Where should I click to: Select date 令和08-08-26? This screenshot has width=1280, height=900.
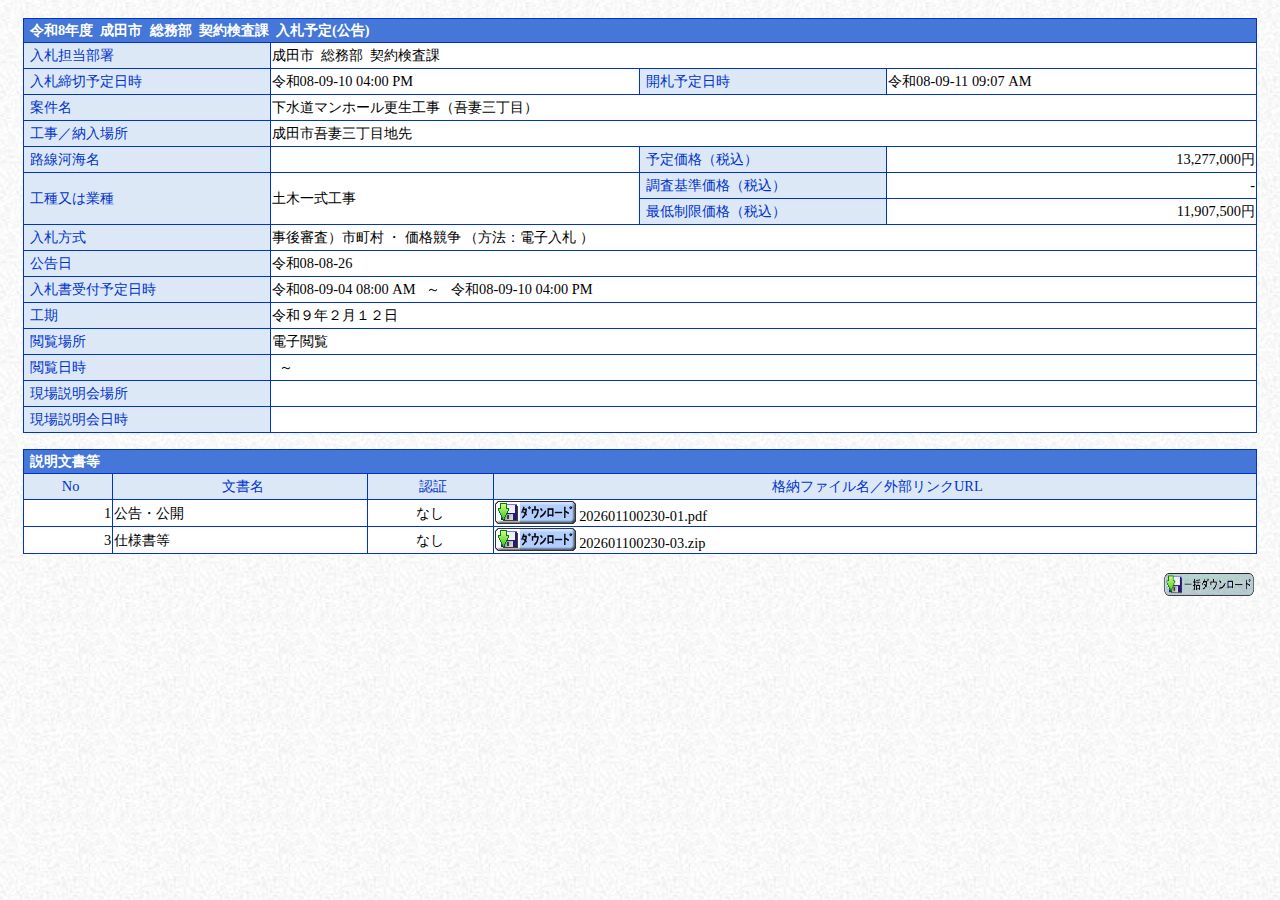(312, 264)
